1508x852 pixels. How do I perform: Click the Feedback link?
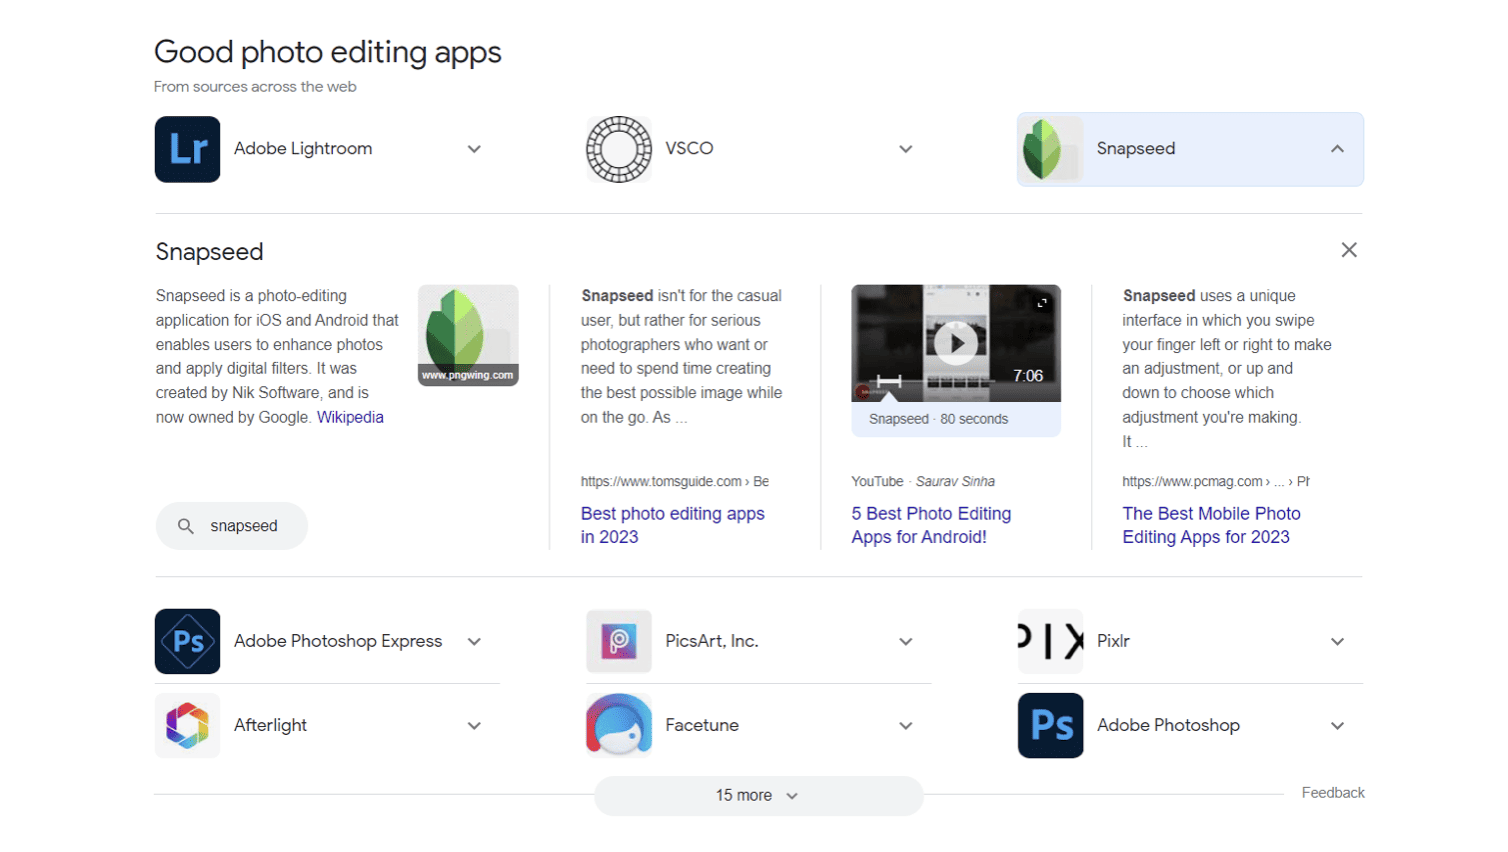coord(1333,792)
